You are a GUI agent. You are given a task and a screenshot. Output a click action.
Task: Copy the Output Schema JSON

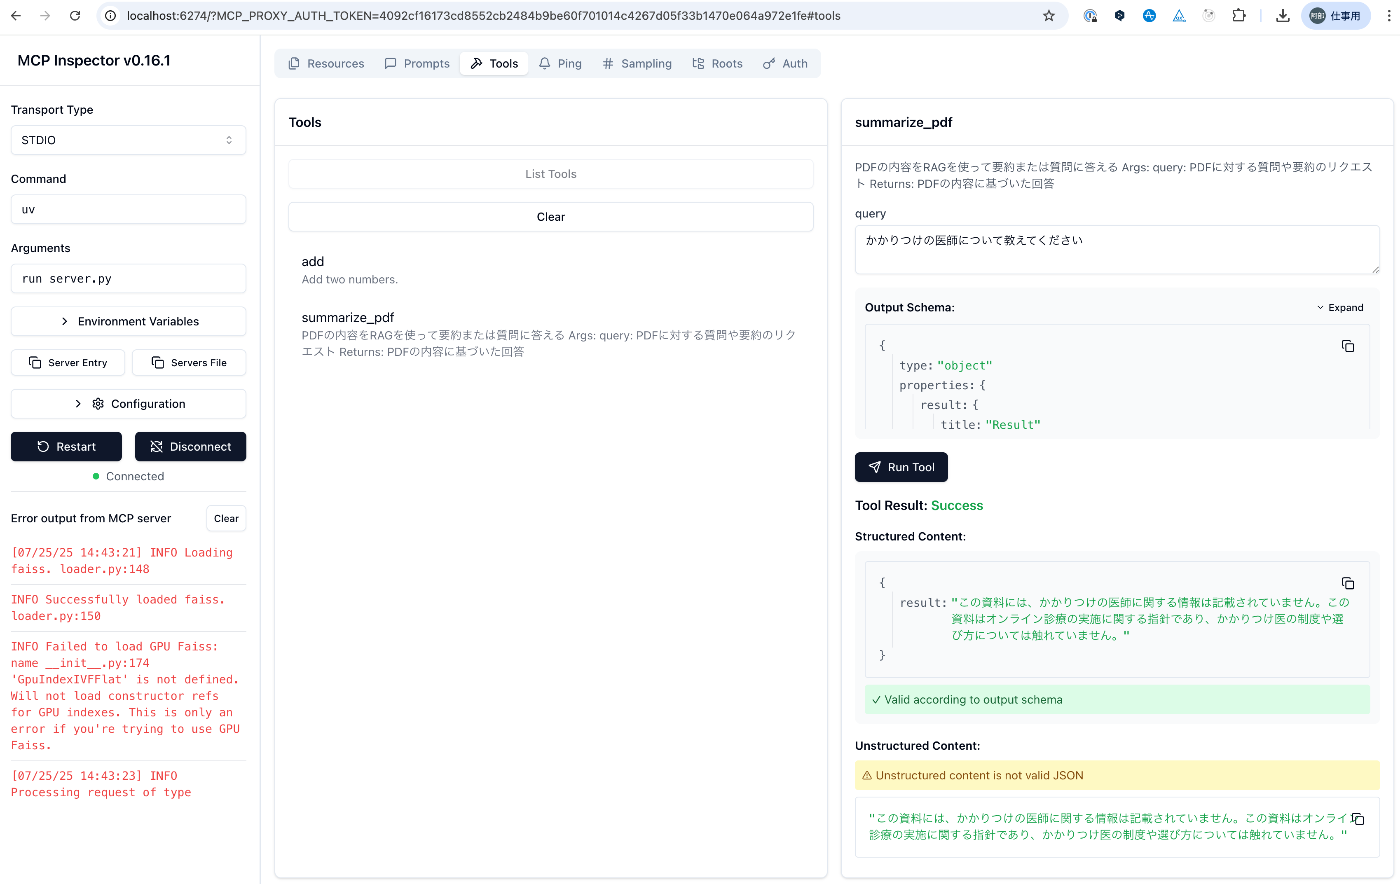pyautogui.click(x=1348, y=346)
